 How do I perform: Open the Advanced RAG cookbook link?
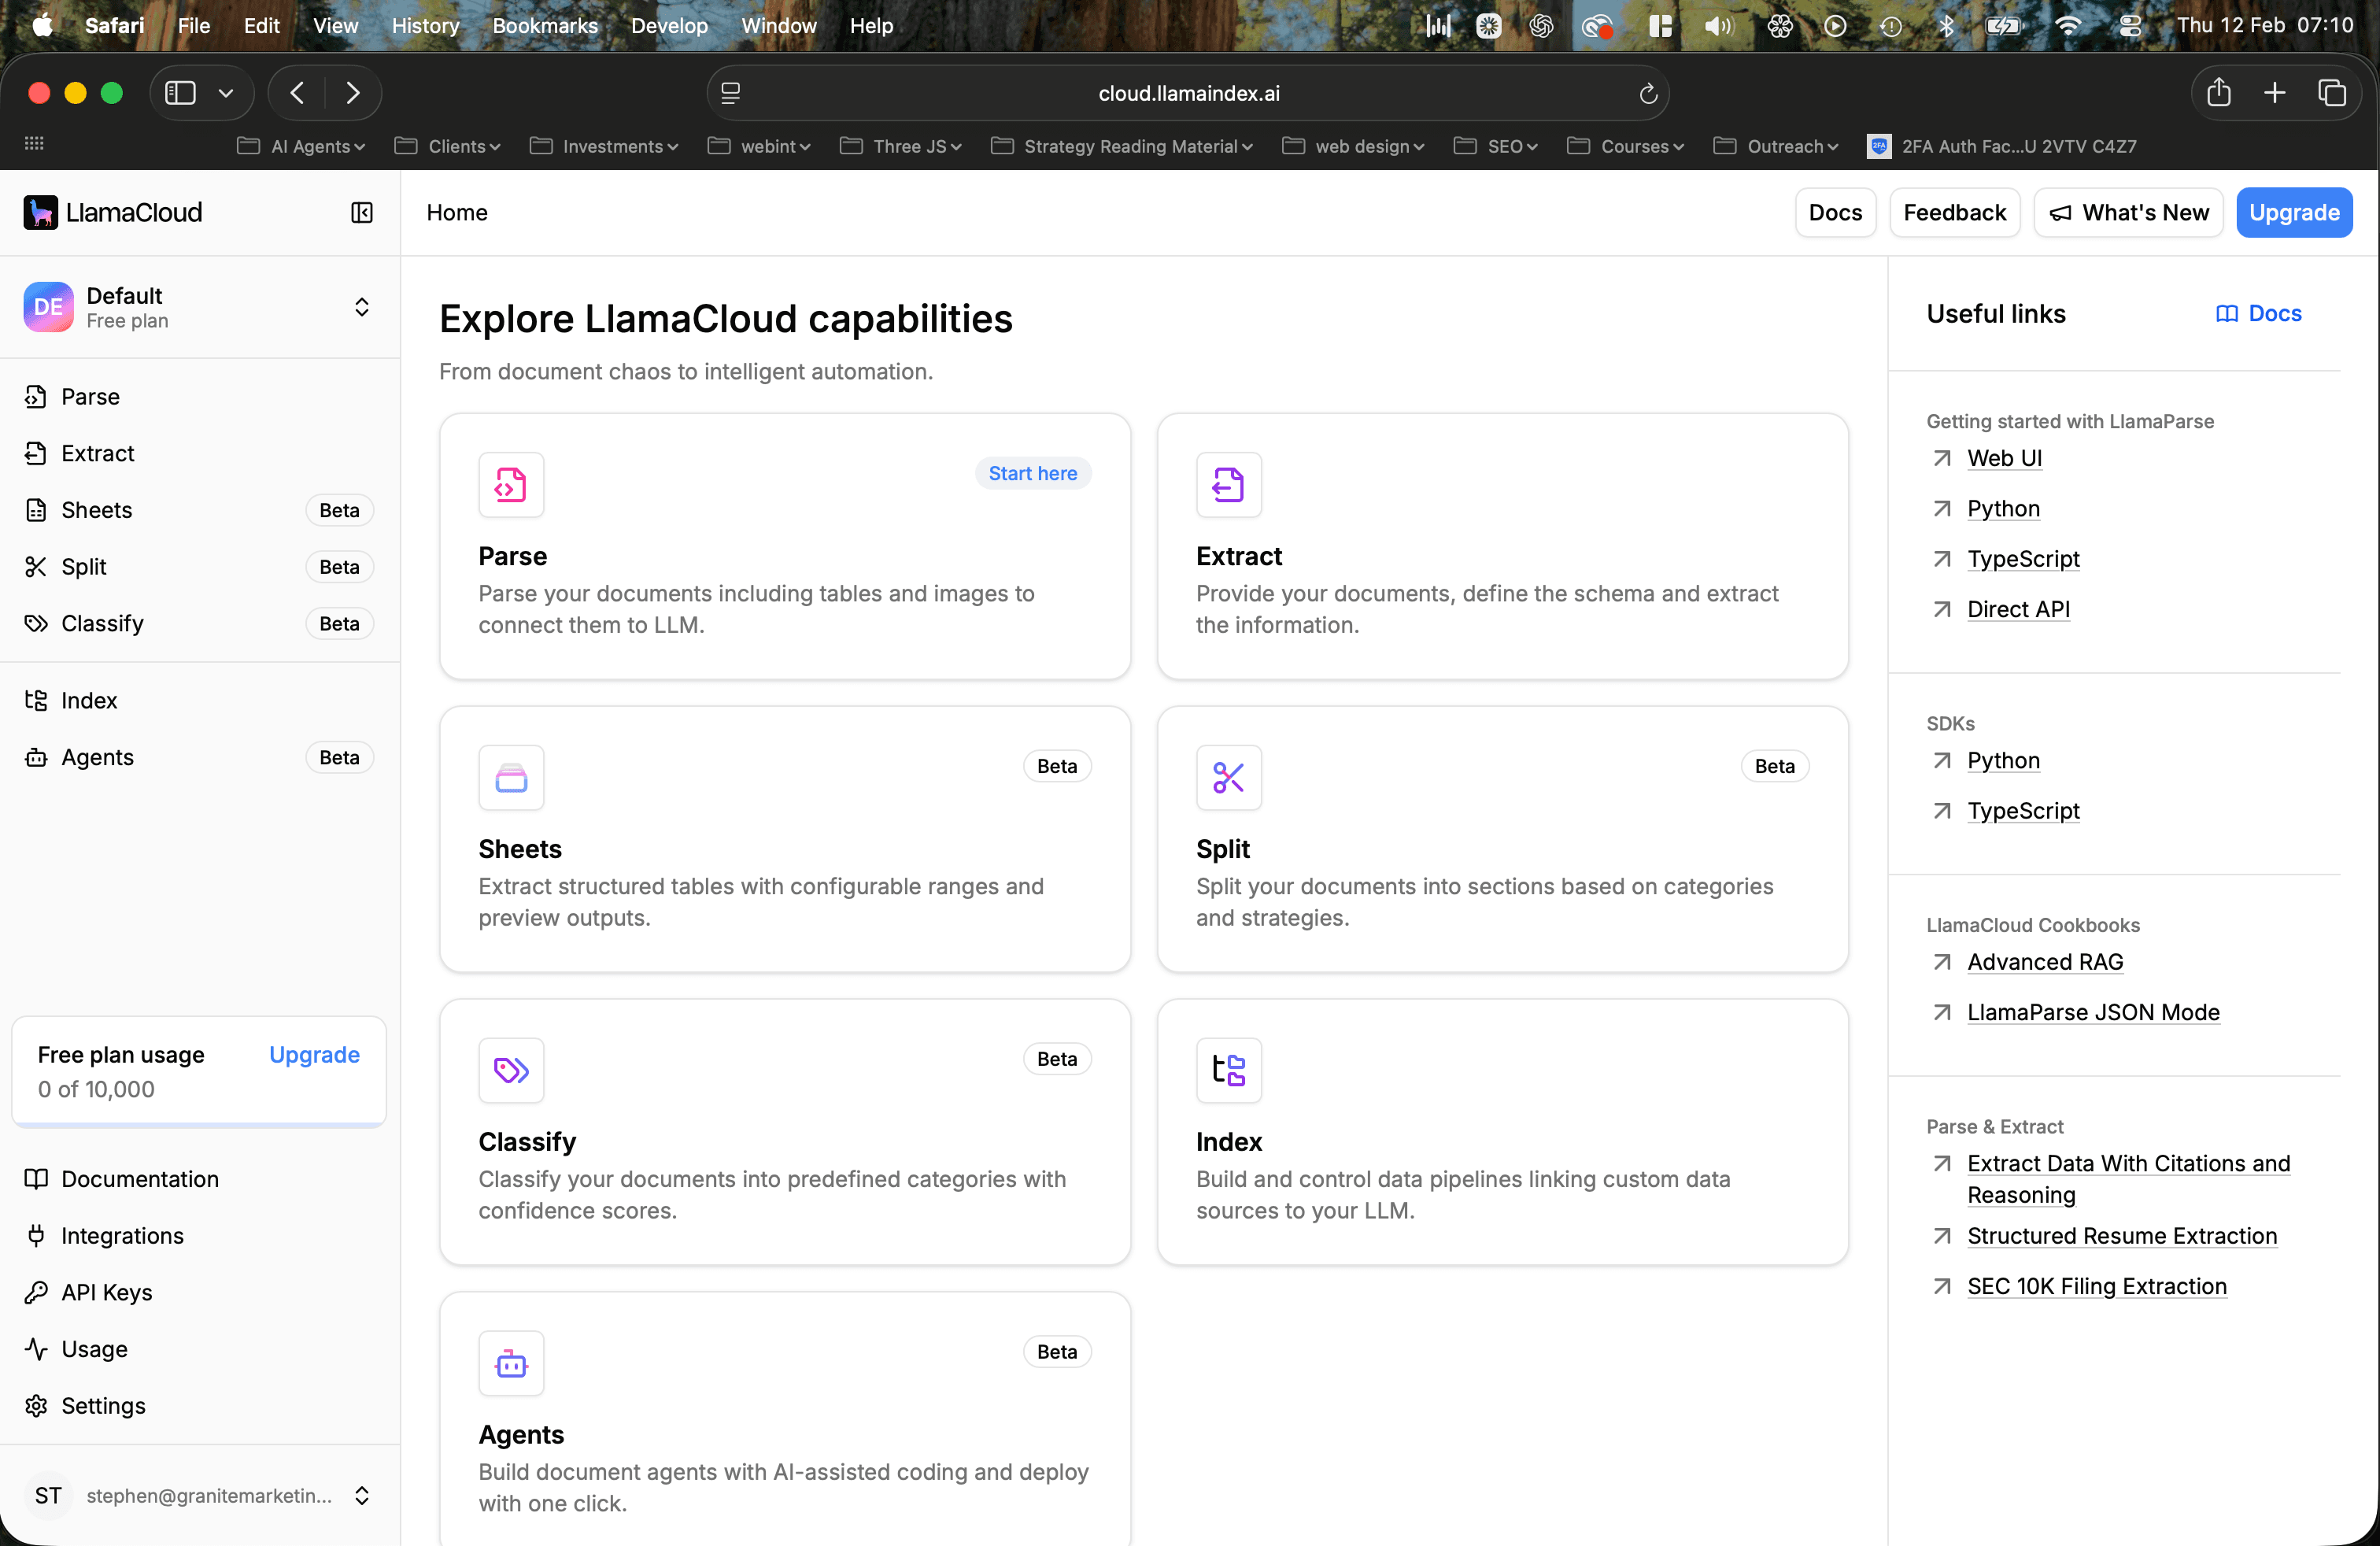tap(2044, 962)
